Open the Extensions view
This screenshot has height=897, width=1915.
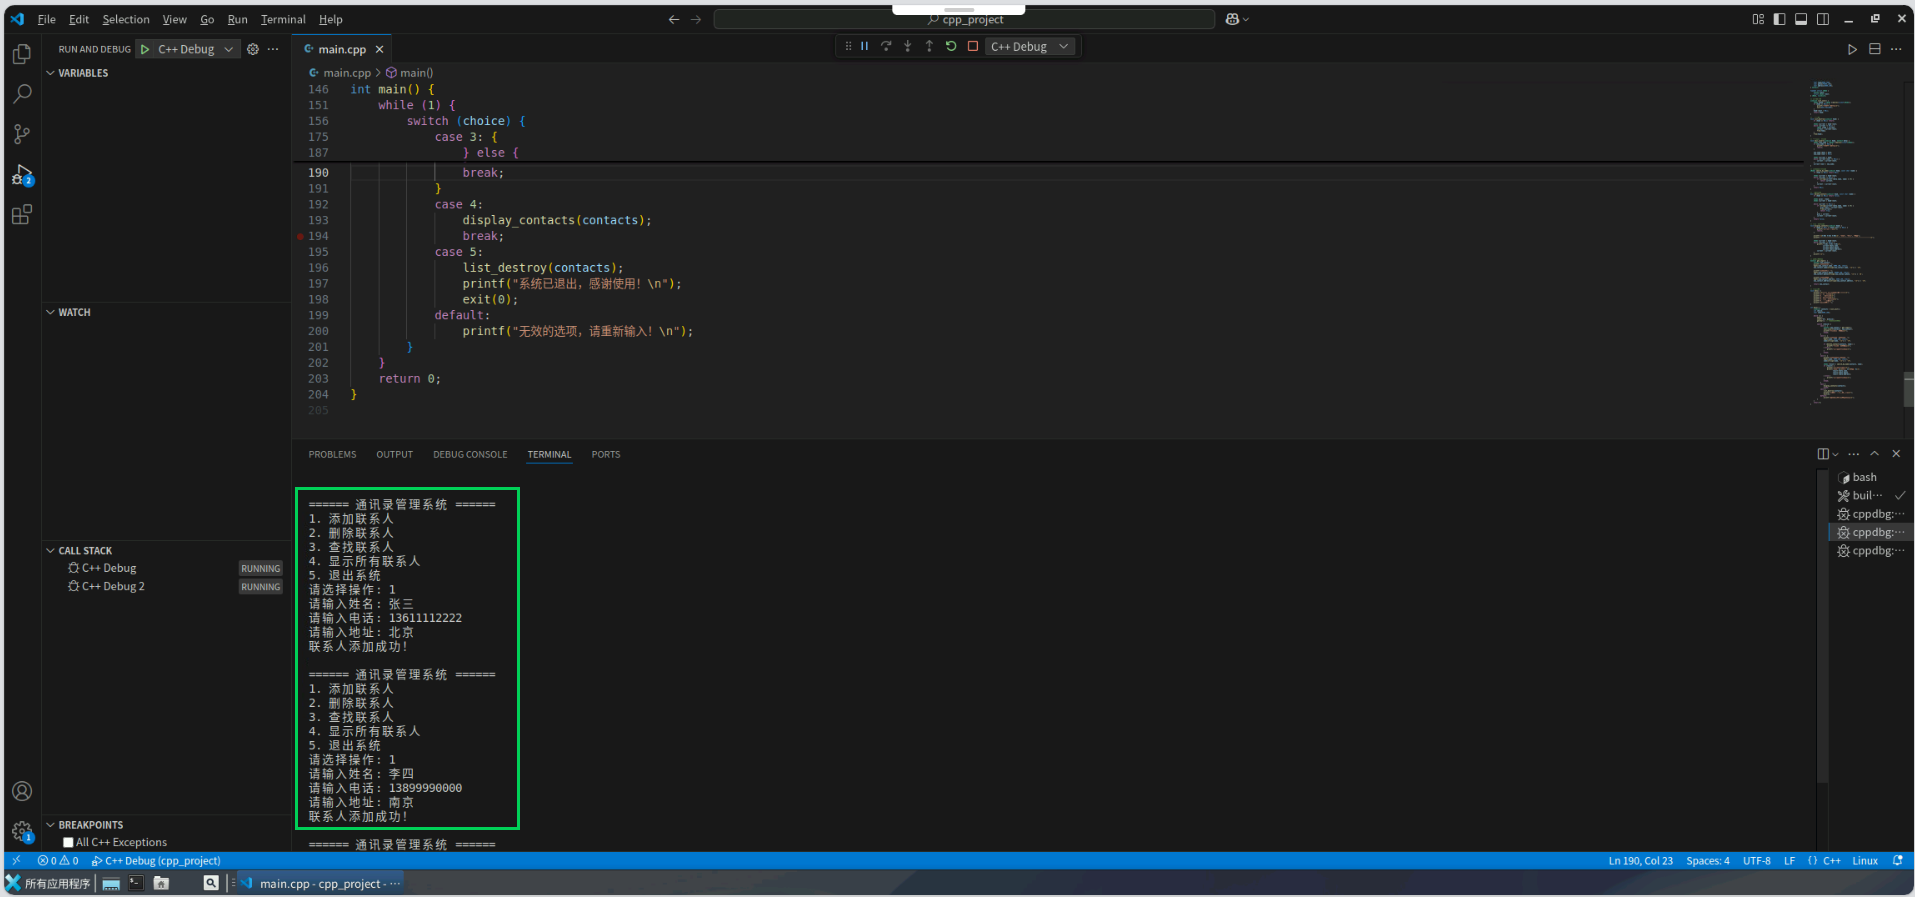[22, 215]
